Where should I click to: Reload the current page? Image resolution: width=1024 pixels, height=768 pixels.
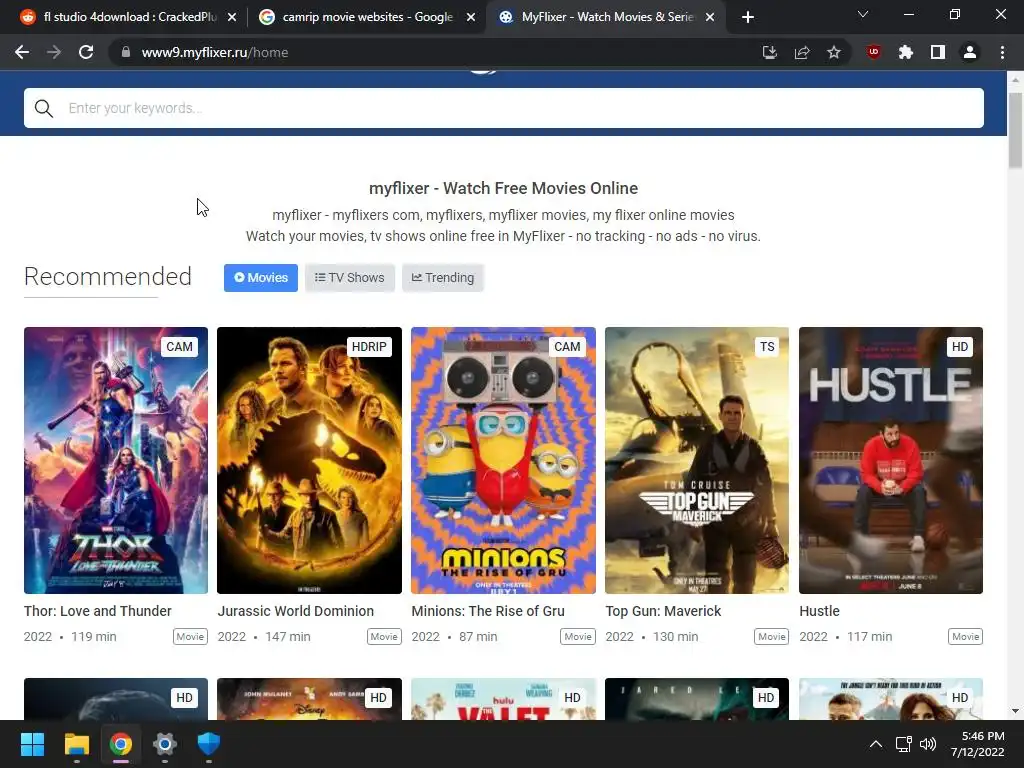coord(86,52)
